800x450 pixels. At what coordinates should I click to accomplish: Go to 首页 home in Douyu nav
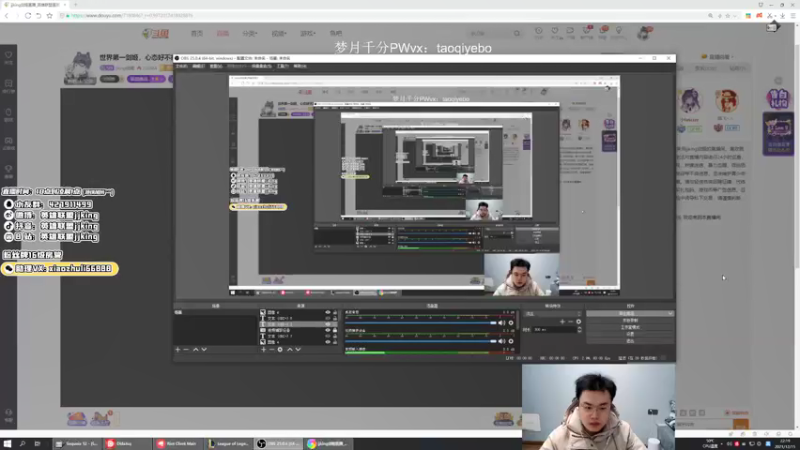coord(197,33)
